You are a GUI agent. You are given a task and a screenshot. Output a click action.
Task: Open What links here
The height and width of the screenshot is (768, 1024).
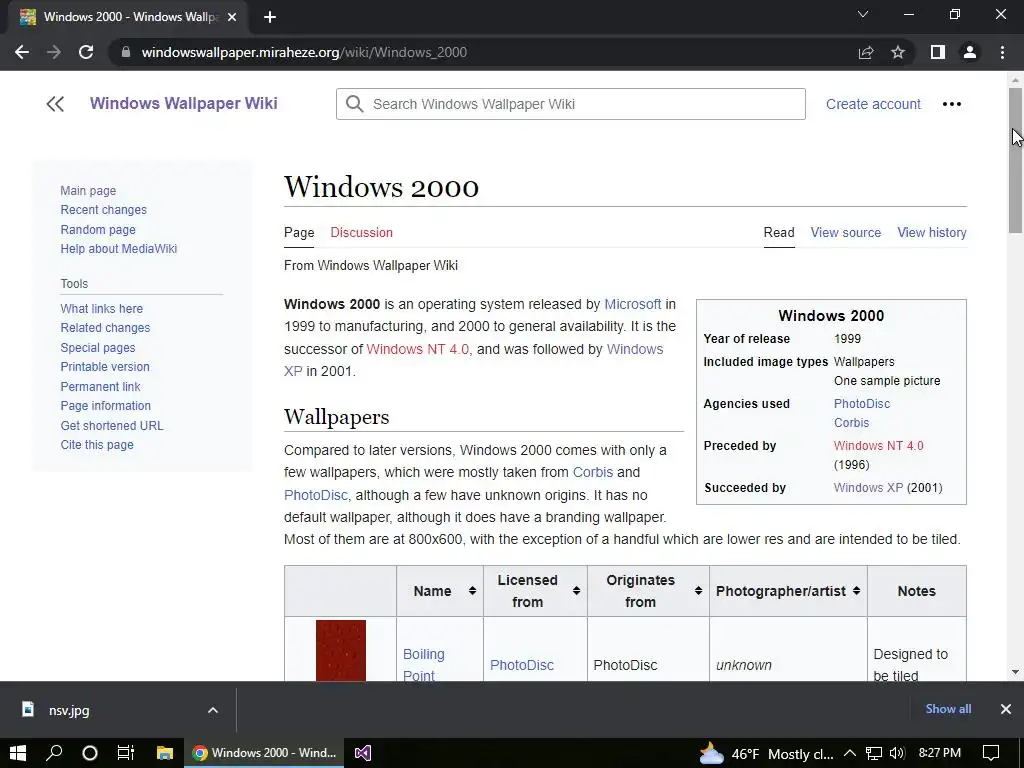pos(101,308)
